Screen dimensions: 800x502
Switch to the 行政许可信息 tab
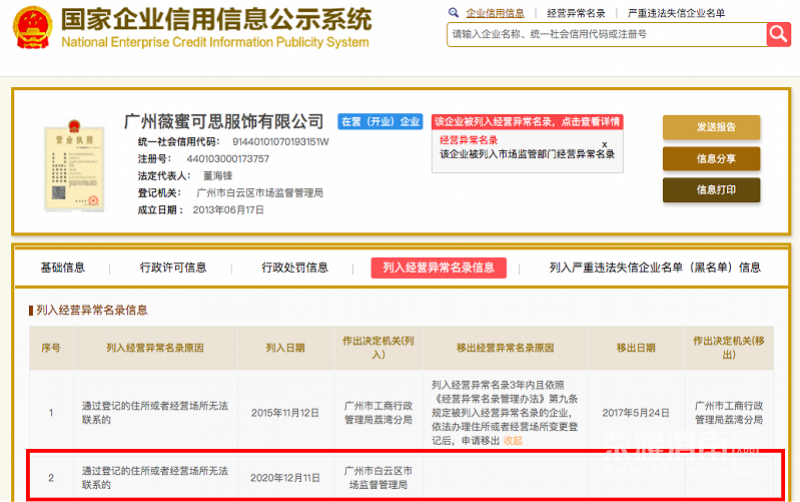pos(173,267)
